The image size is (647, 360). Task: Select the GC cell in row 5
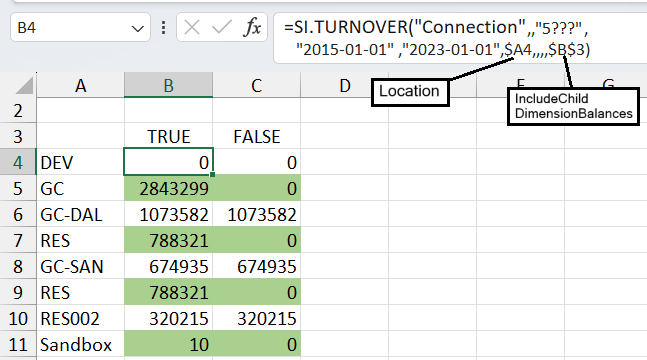tap(80, 188)
